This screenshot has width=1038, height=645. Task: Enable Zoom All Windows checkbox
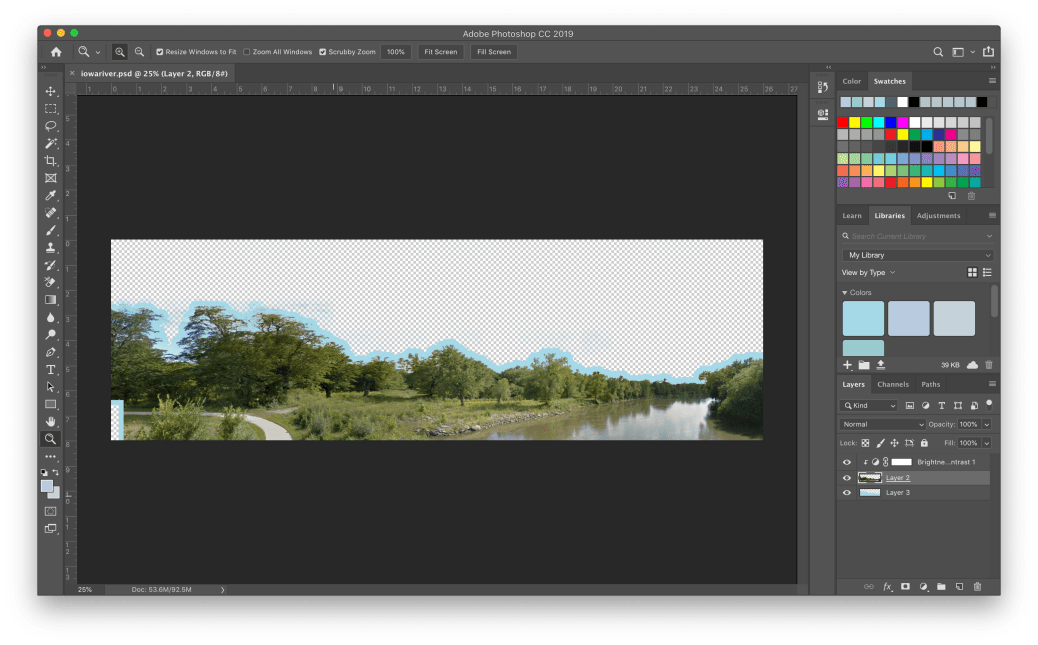pos(247,52)
